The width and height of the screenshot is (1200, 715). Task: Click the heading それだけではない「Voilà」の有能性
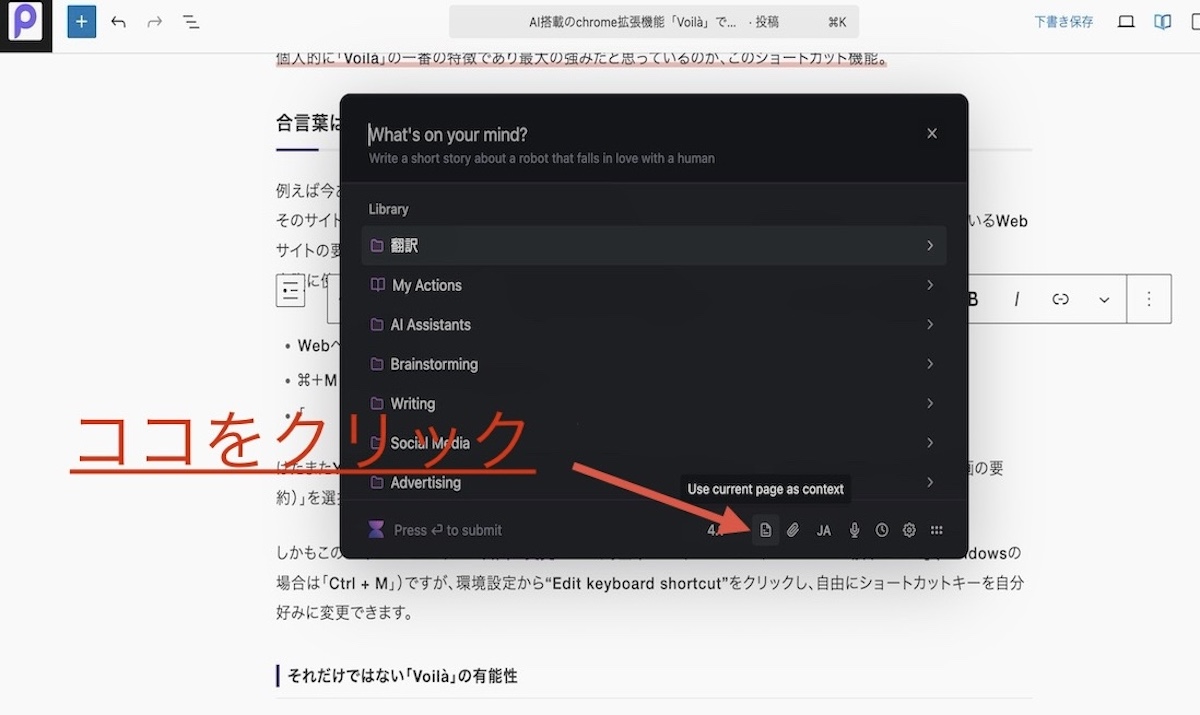tap(402, 676)
